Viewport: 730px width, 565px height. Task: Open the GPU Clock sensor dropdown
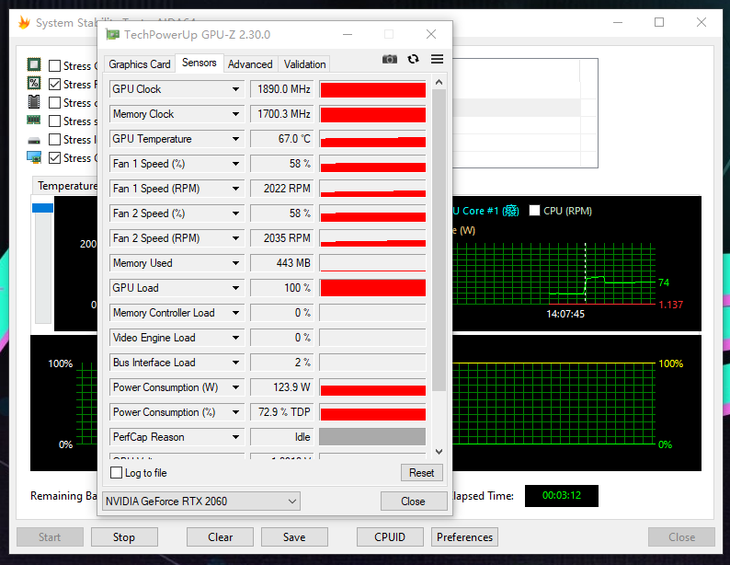click(236, 89)
